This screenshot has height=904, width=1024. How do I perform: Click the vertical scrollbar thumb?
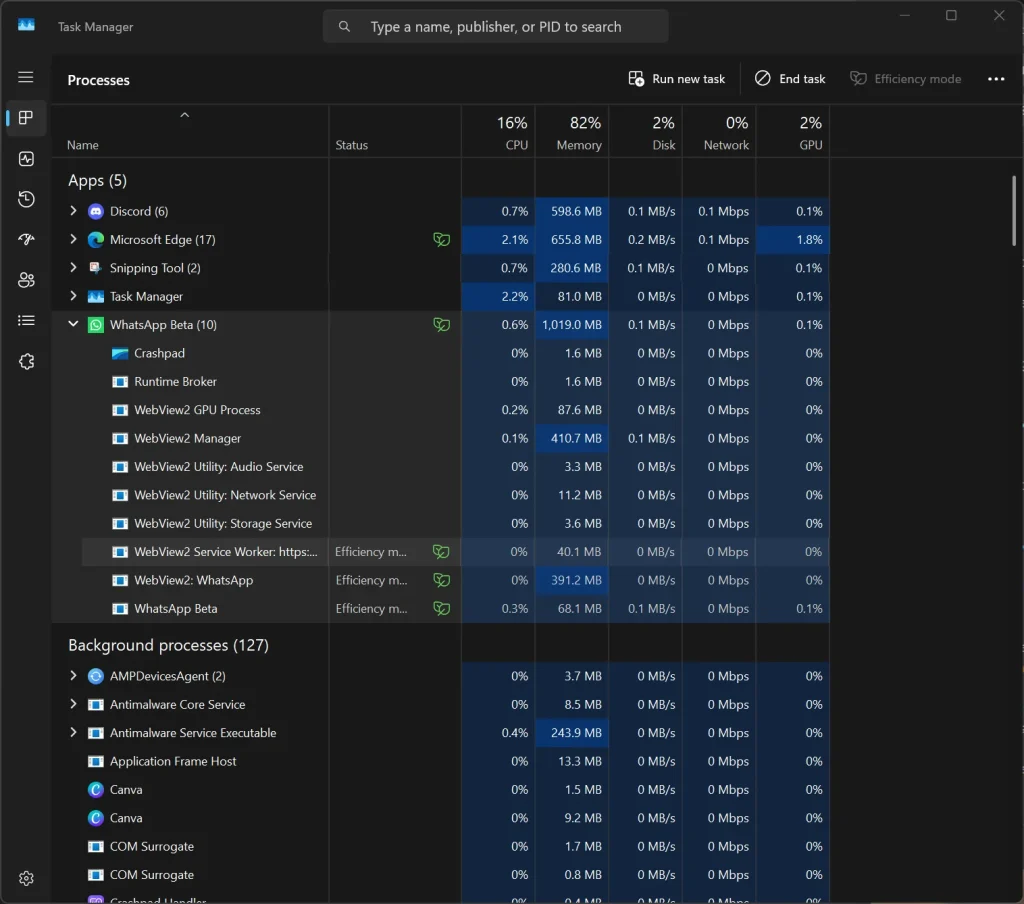(x=1014, y=210)
